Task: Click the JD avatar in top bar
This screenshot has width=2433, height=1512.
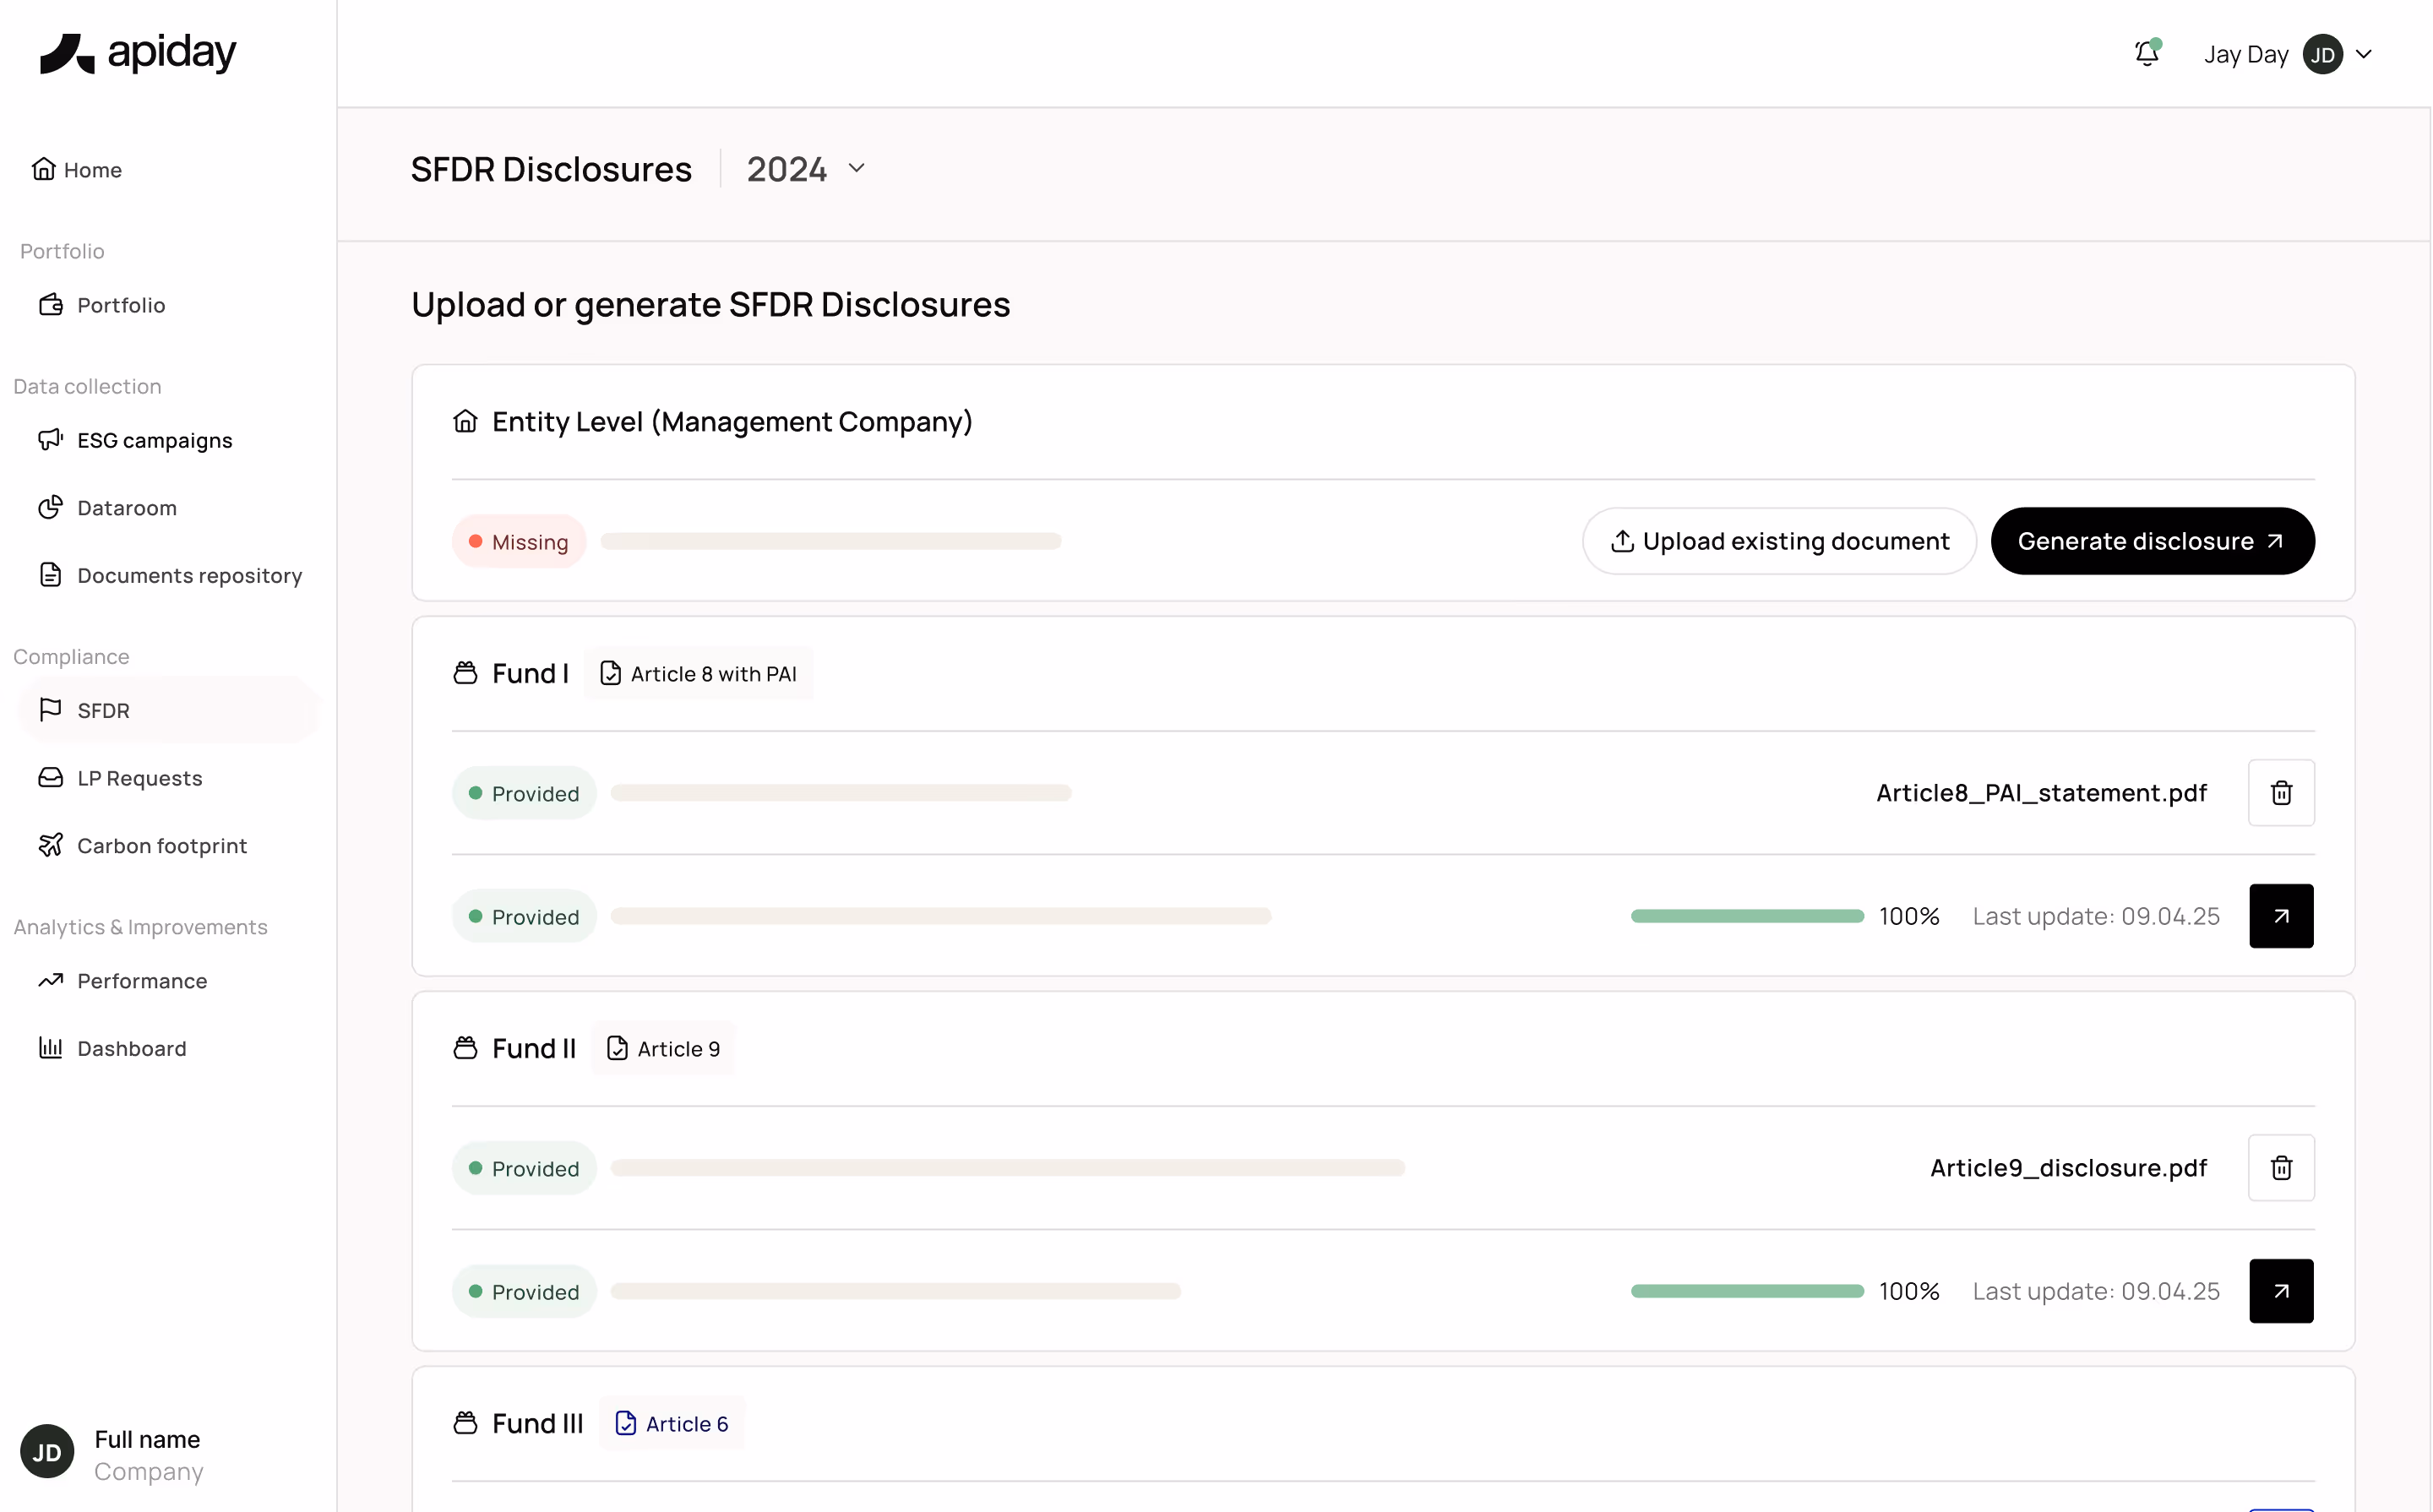Action: point(2322,55)
